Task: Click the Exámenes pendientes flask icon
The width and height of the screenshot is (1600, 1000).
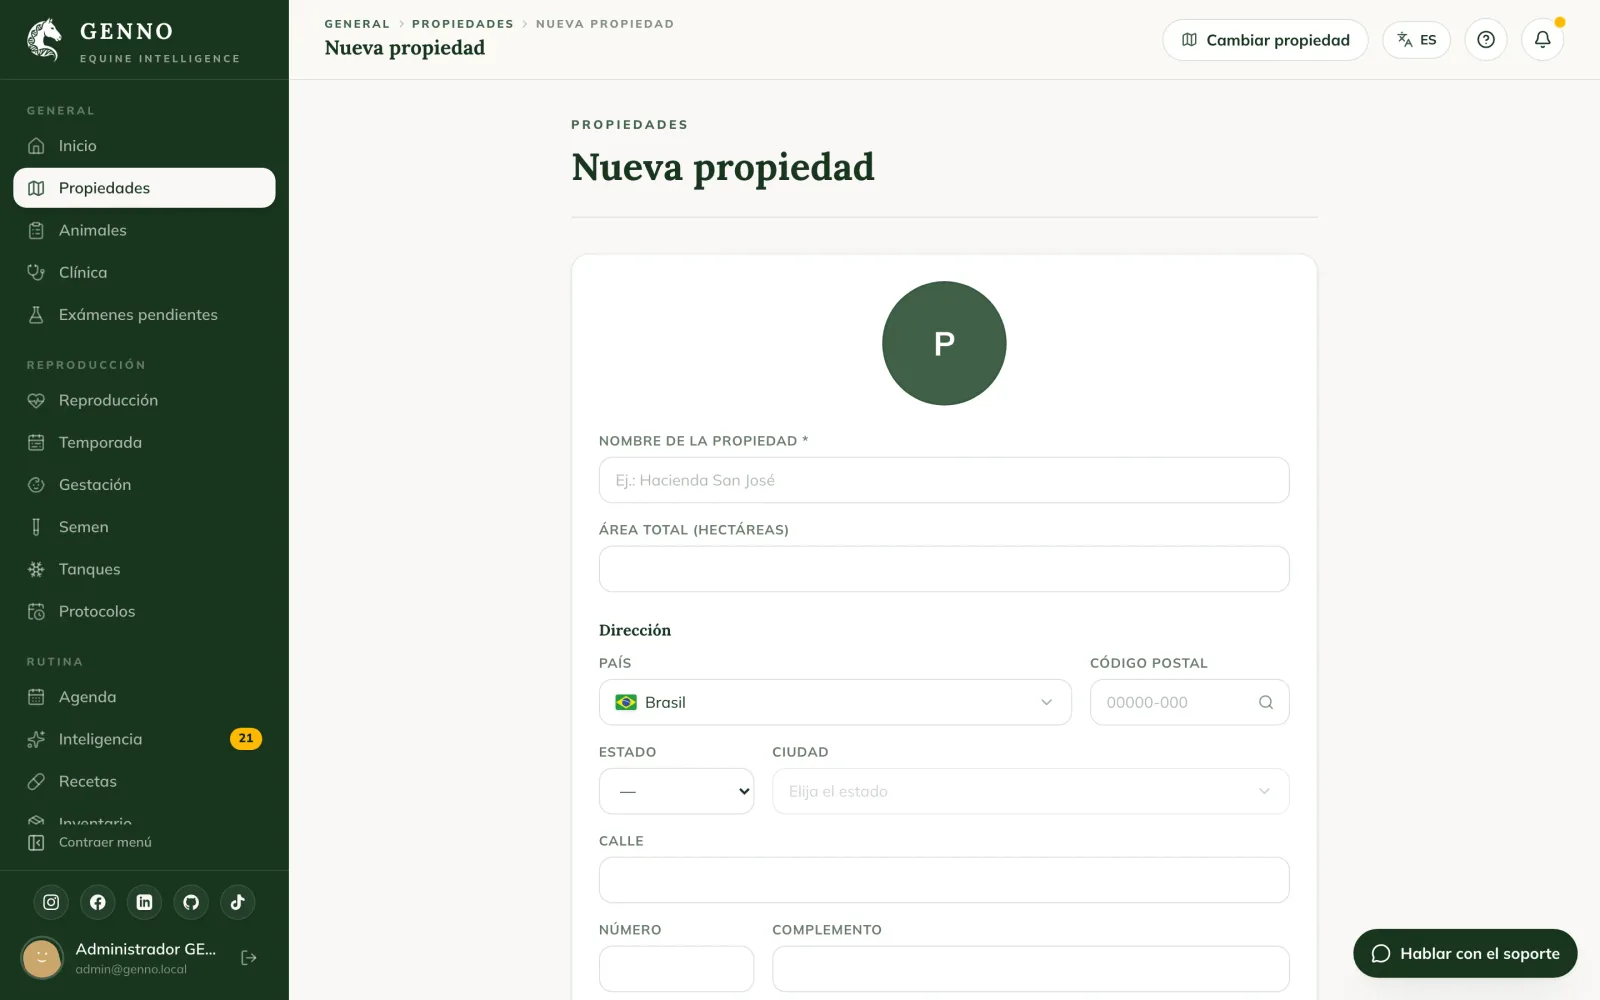Action: coord(36,314)
